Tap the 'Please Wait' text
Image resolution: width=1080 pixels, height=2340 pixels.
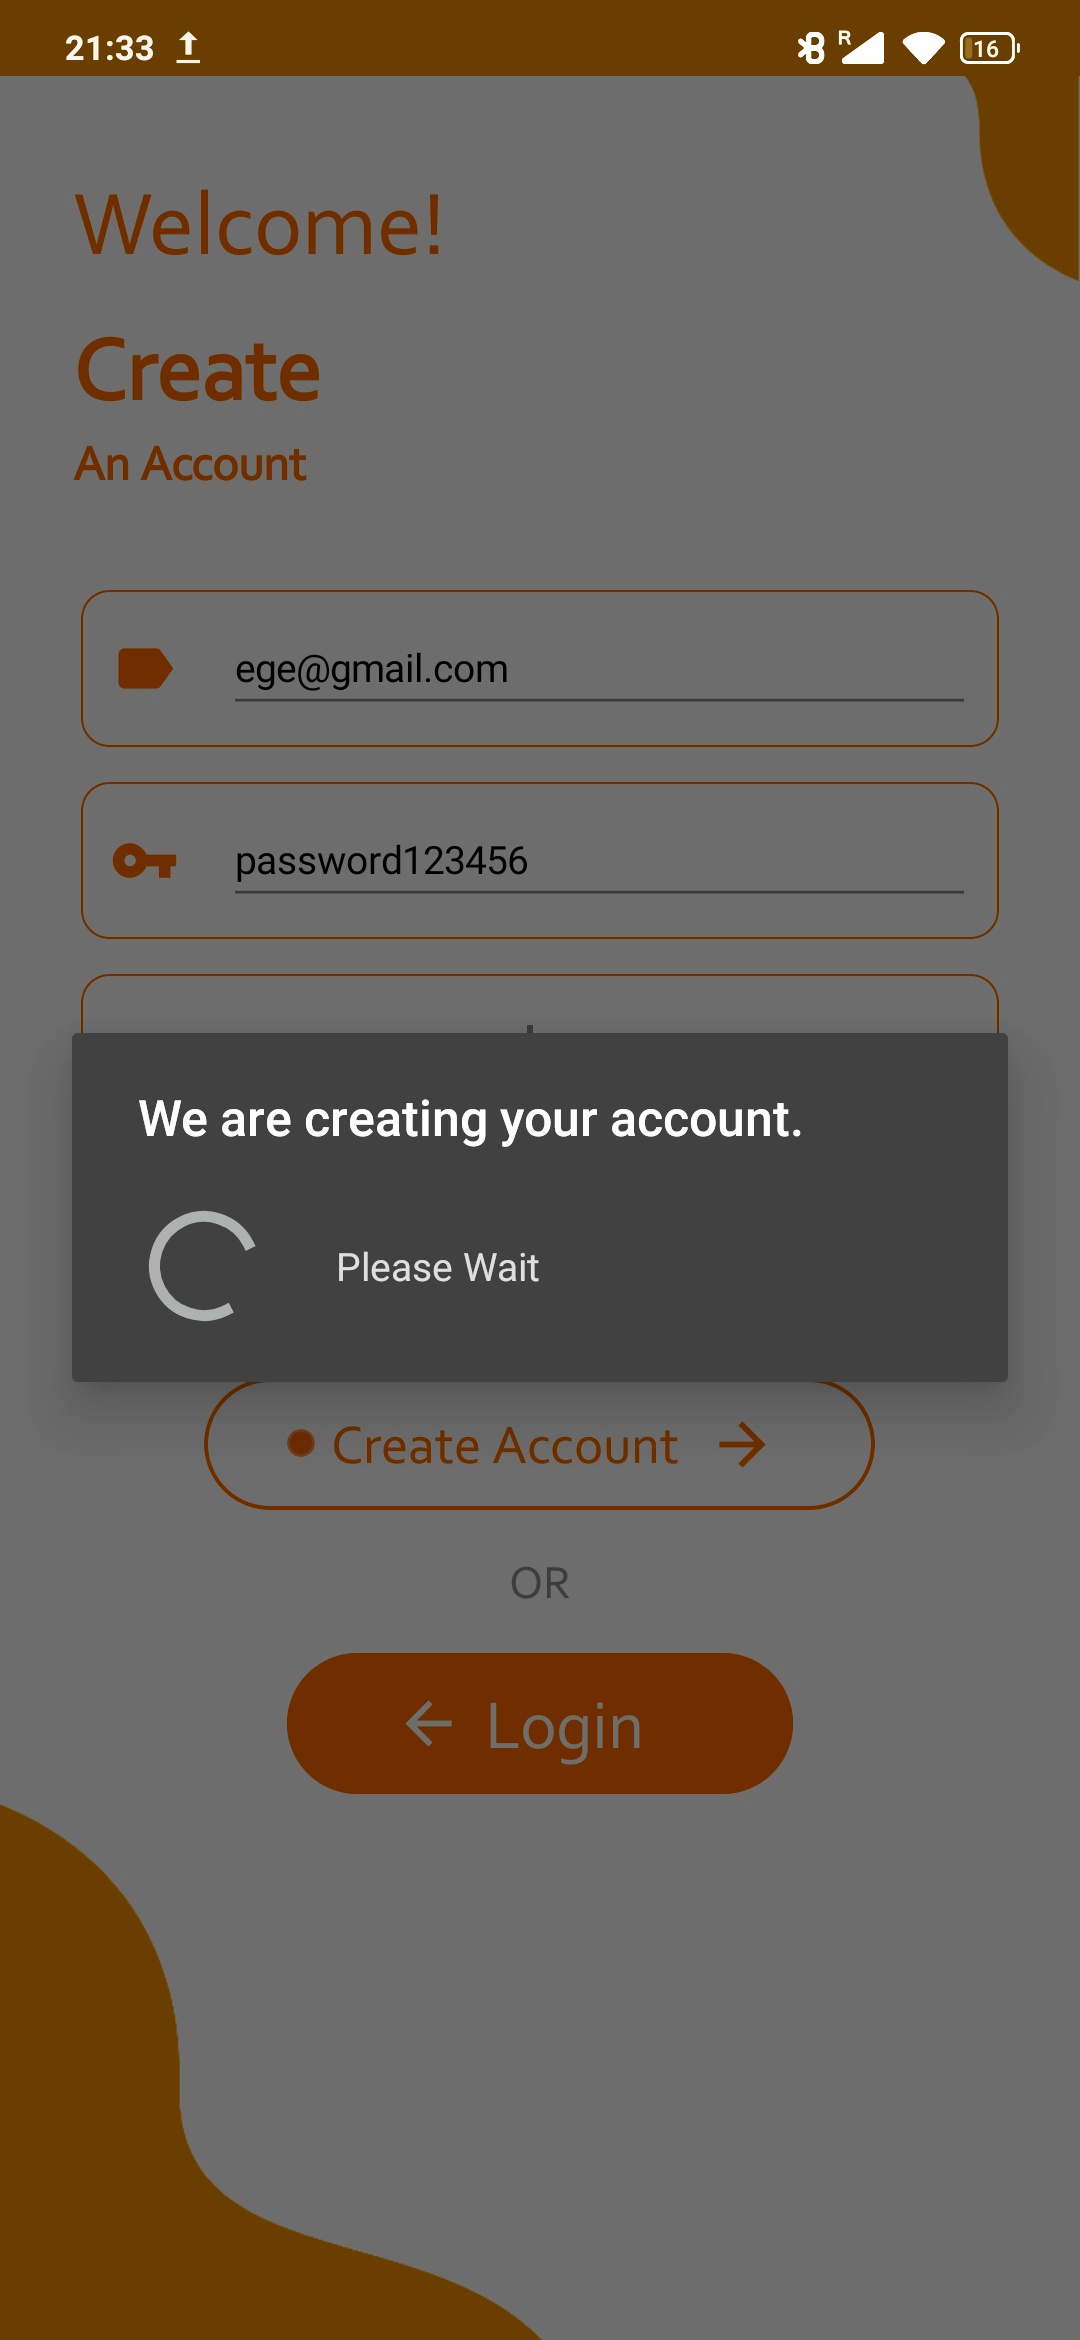438,1268
